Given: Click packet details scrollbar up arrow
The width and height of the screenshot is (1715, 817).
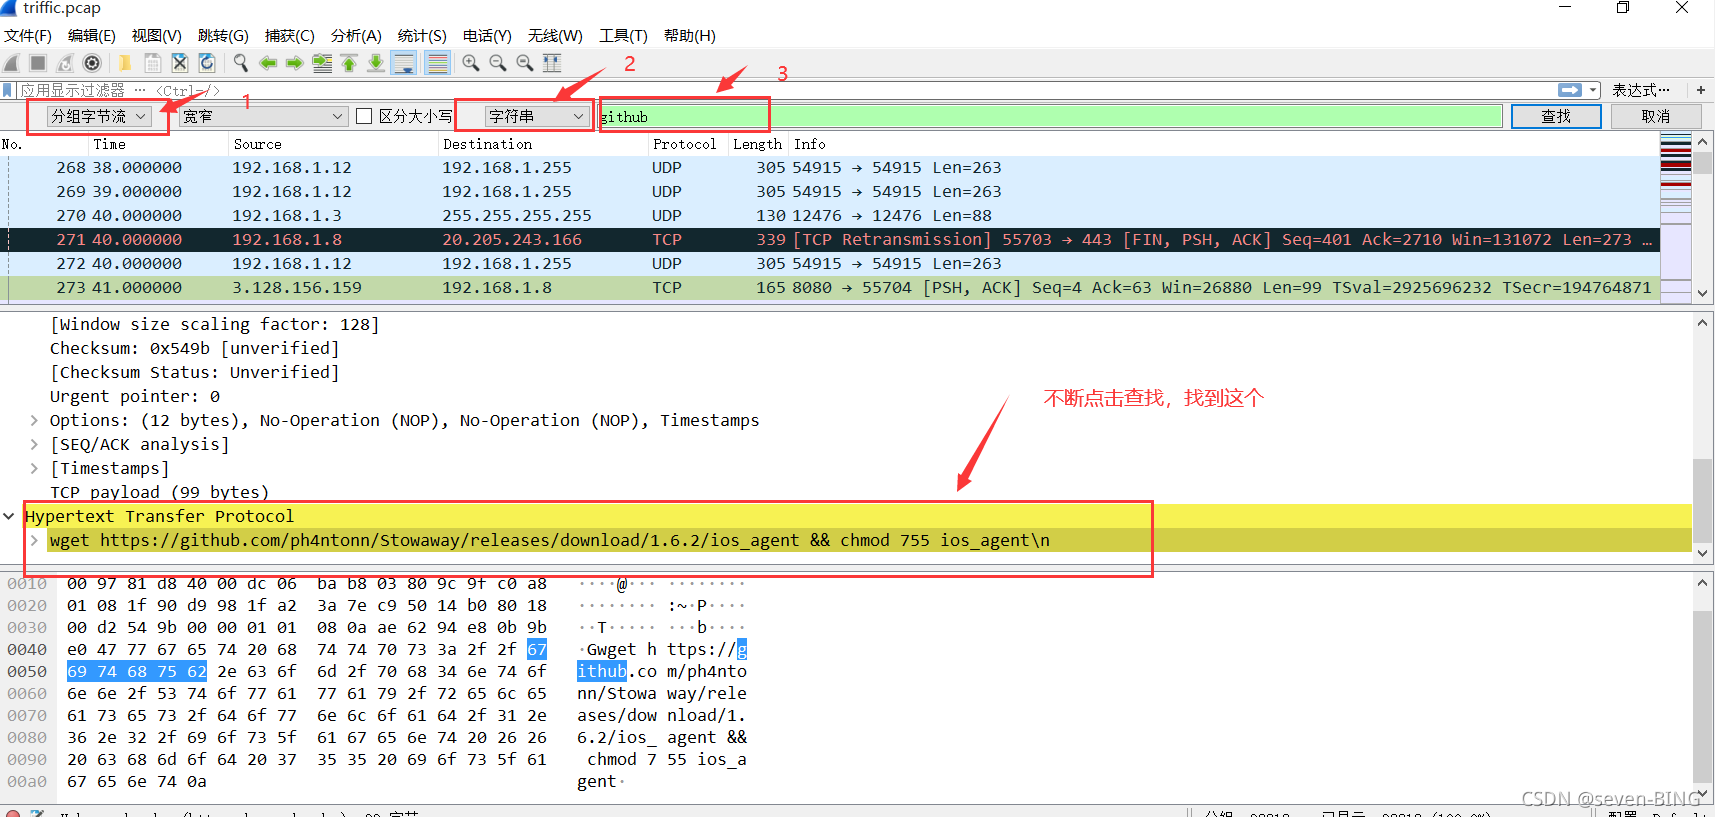Looking at the screenshot, I should 1702,323.
